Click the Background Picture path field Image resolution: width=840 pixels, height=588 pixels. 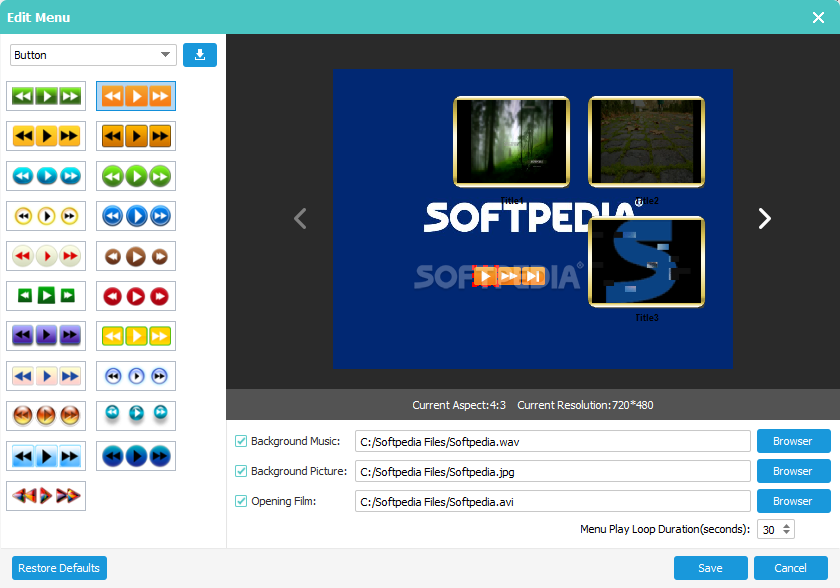pyautogui.click(x=552, y=472)
